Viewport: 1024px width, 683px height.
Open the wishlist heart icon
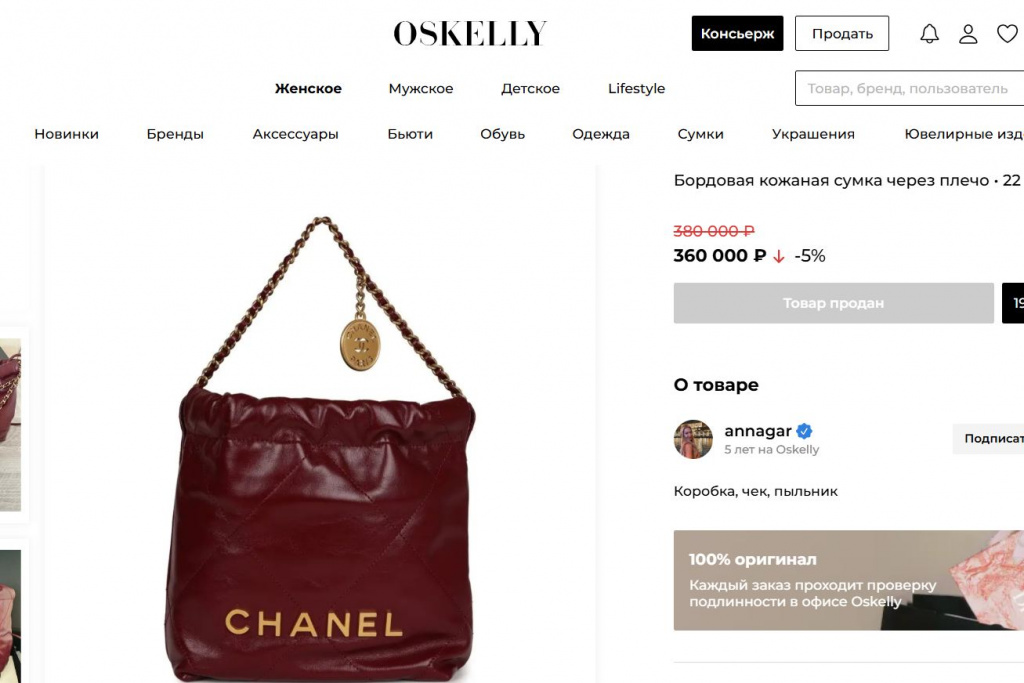[x=1007, y=33]
